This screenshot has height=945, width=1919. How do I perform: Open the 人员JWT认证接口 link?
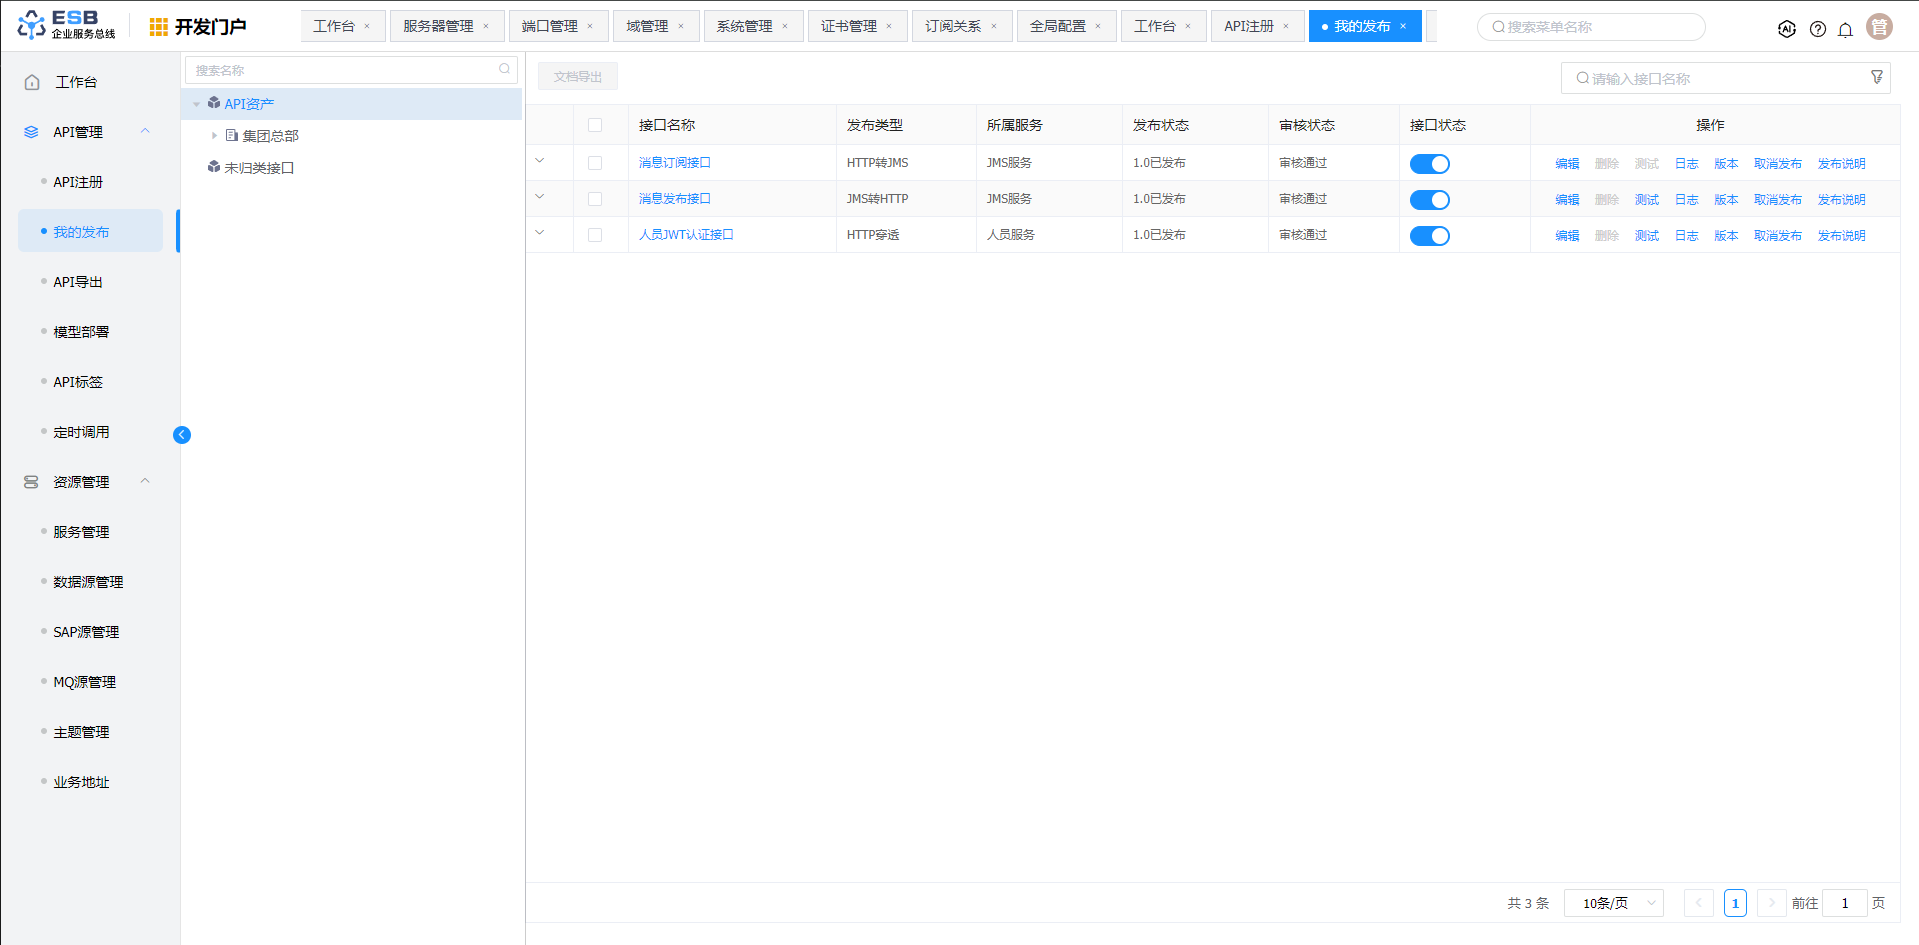(x=686, y=235)
